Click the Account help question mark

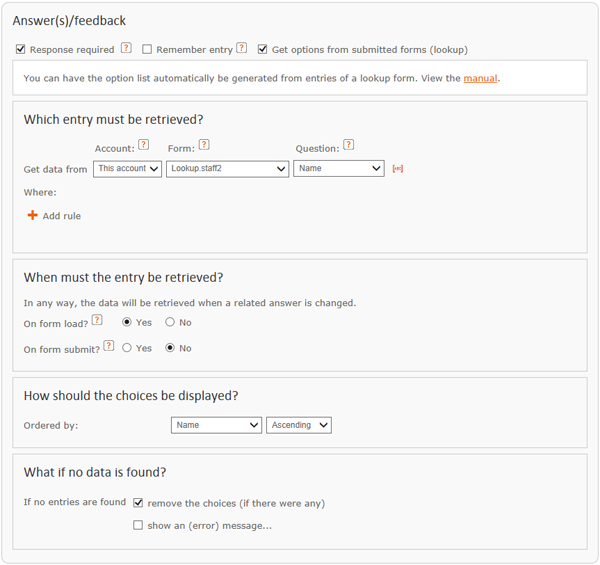[x=143, y=145]
